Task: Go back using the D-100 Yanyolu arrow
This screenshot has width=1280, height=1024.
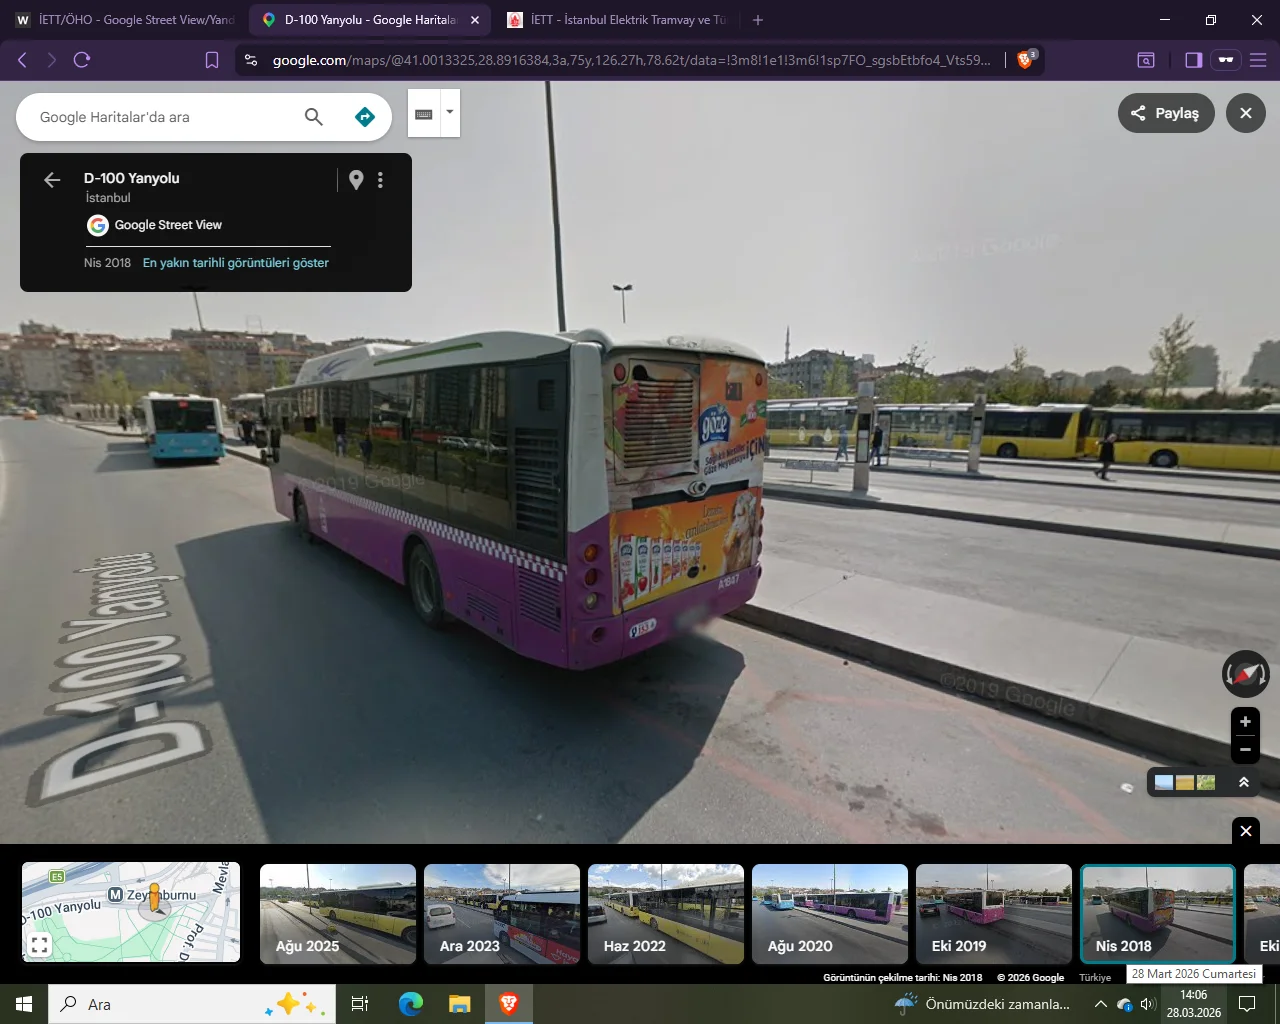Action: [52, 180]
